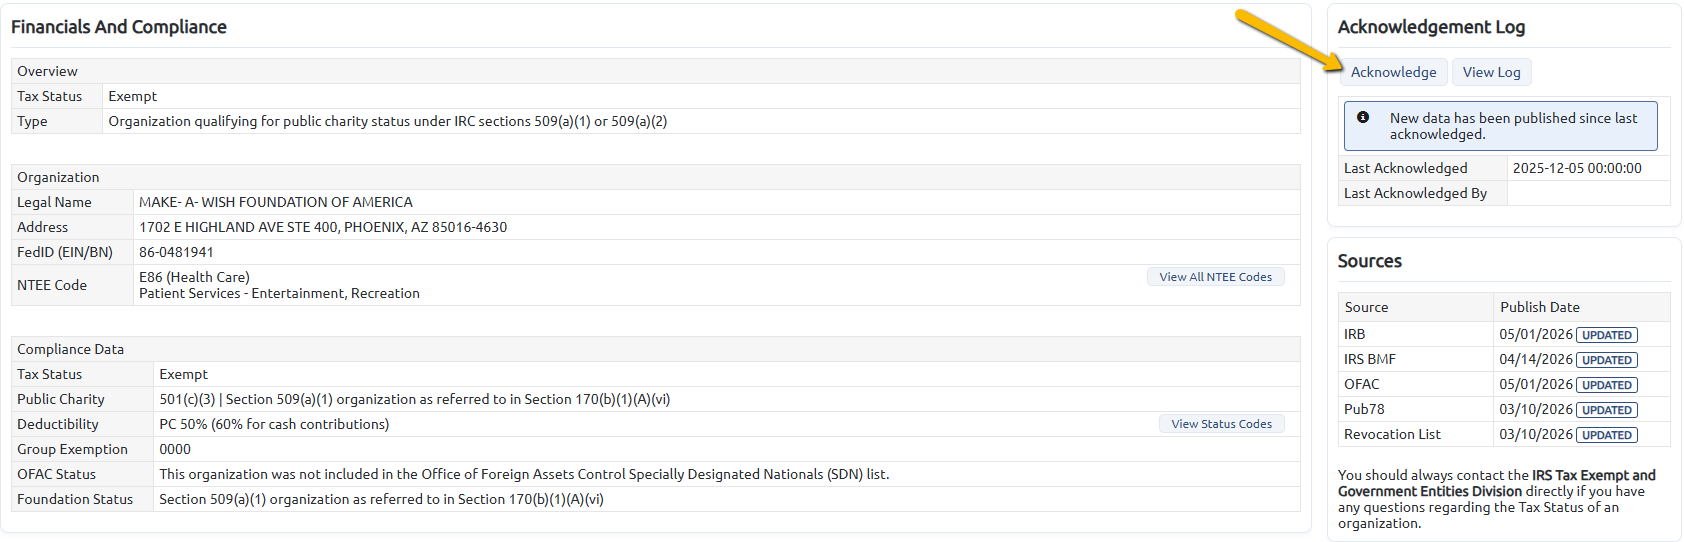Image resolution: width=1684 pixels, height=542 pixels.
Task: Click the UPDATED badge for IRS BMF
Action: click(1607, 360)
